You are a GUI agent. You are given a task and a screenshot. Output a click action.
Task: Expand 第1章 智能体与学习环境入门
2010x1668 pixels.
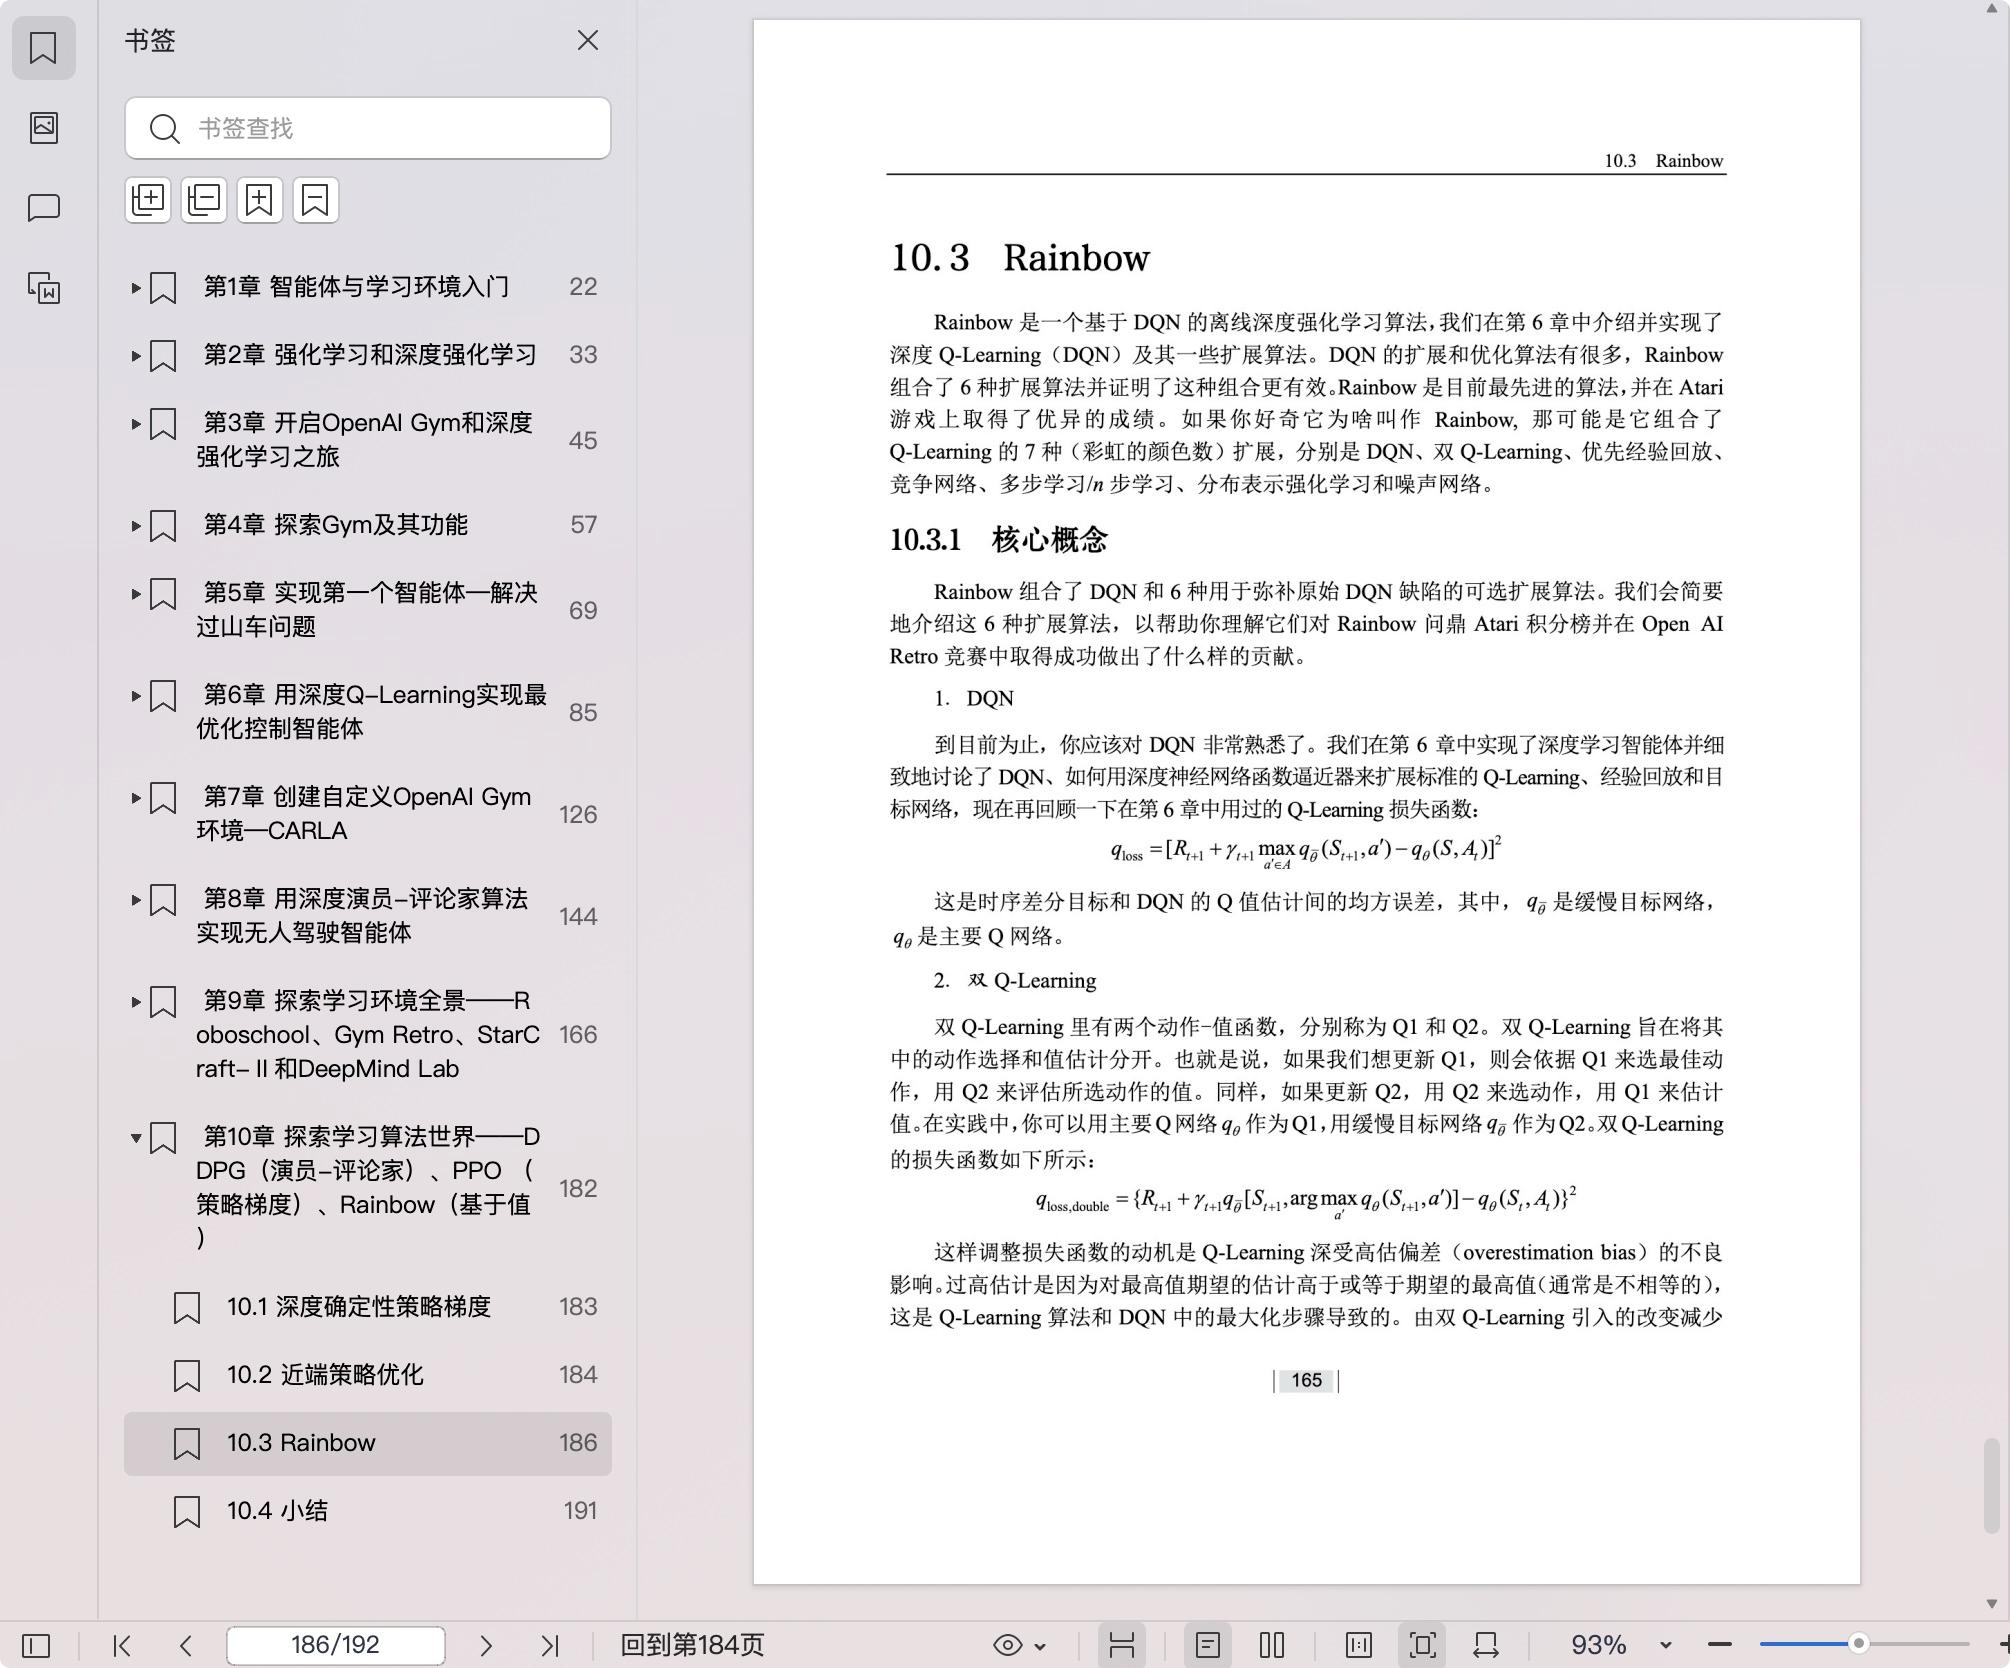pos(136,288)
